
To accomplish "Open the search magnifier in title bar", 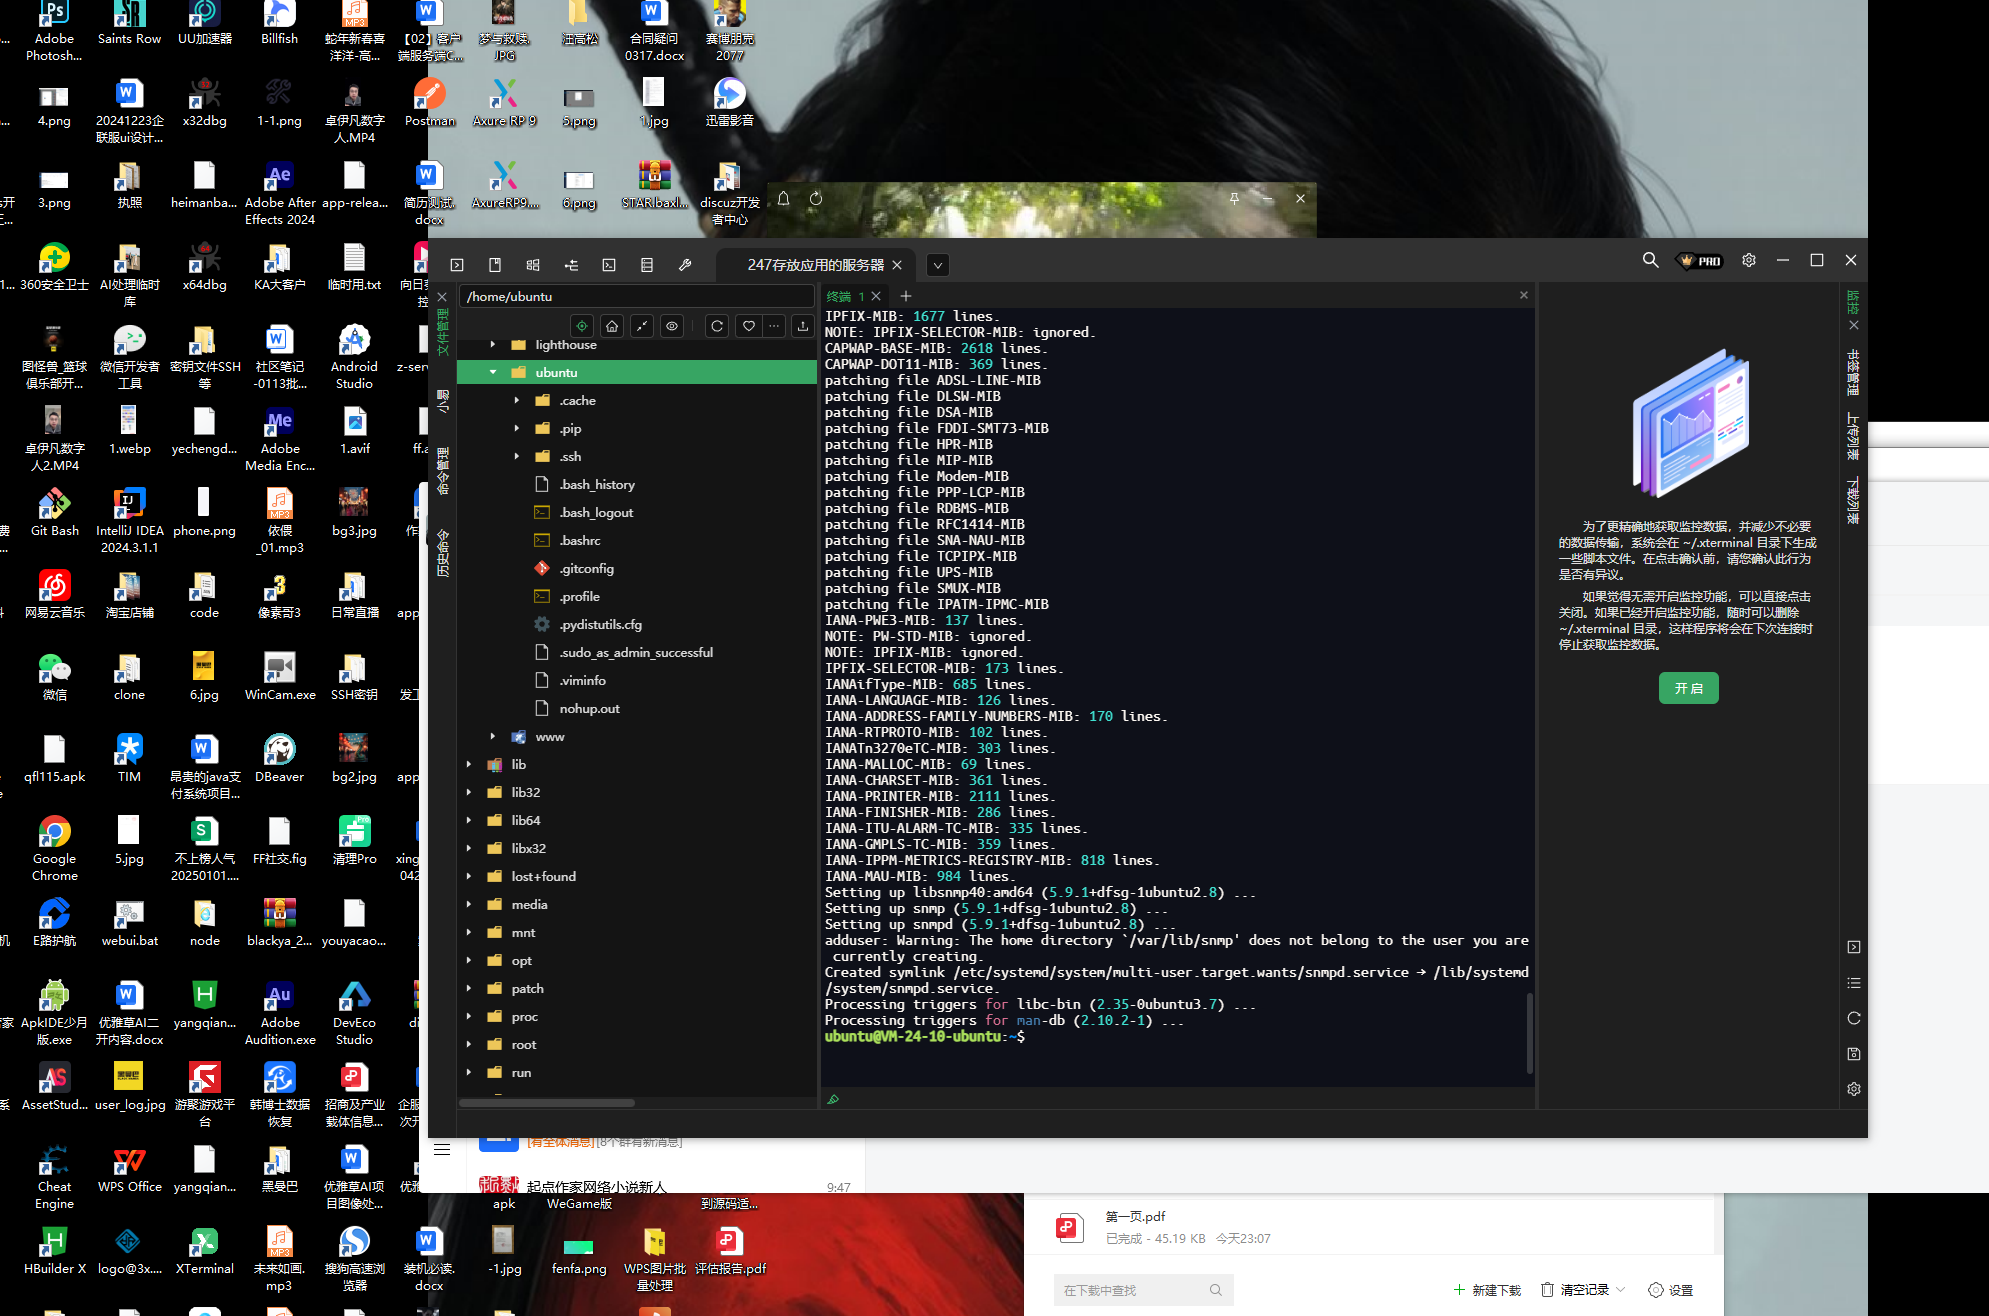I will click(x=1650, y=260).
